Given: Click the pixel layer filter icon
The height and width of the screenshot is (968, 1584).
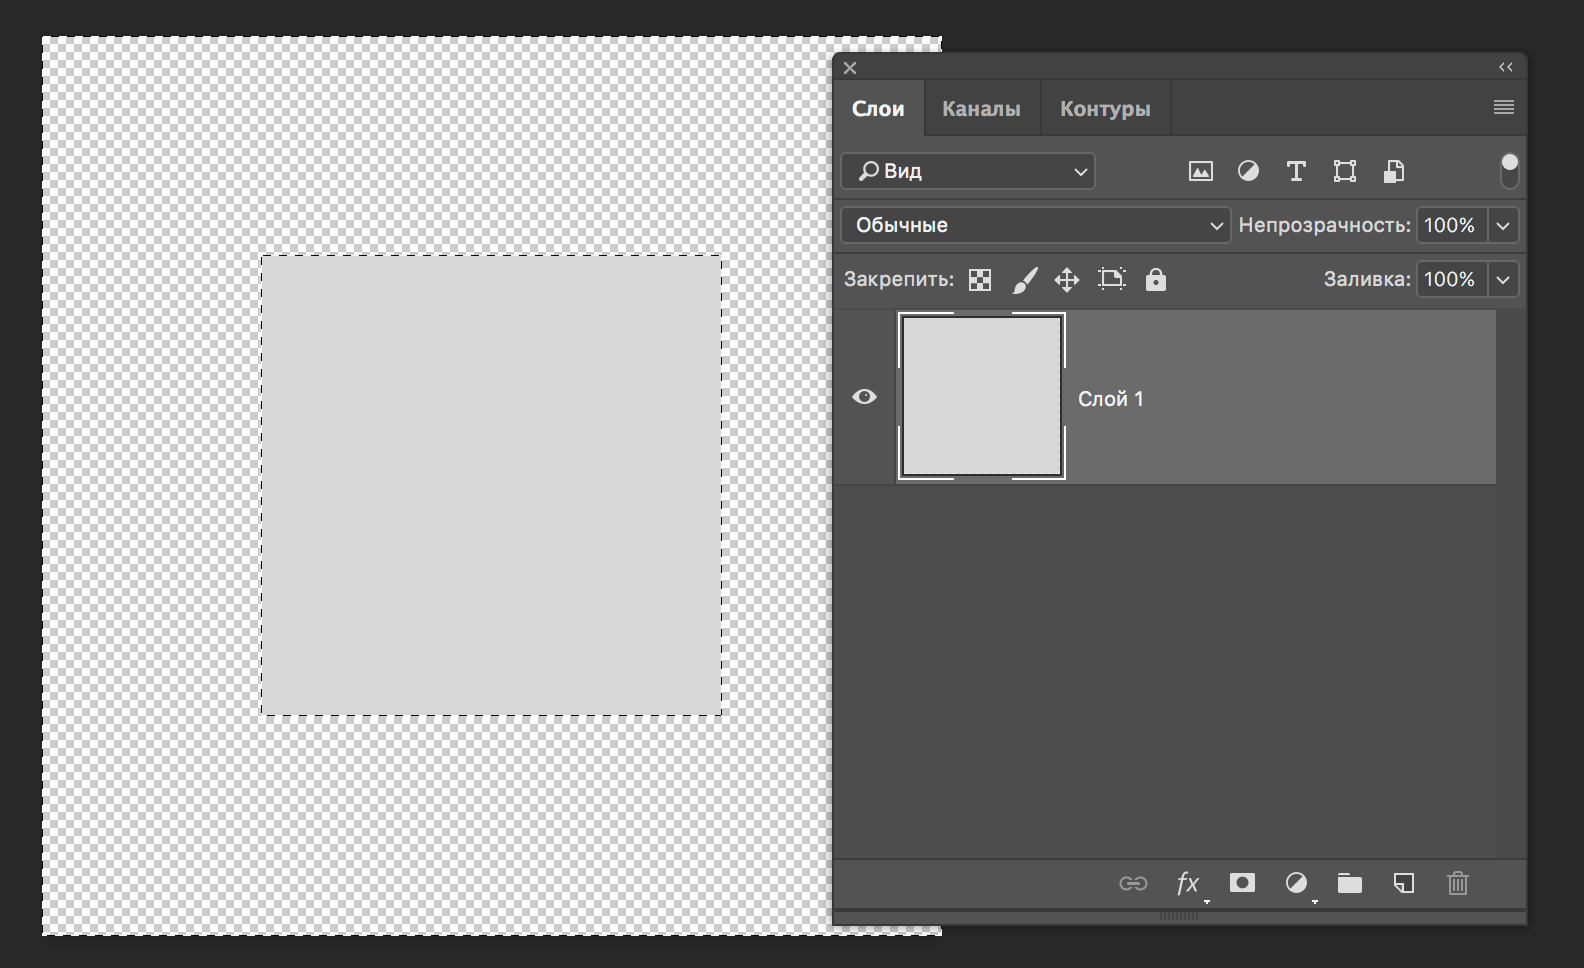Looking at the screenshot, I should [1200, 171].
